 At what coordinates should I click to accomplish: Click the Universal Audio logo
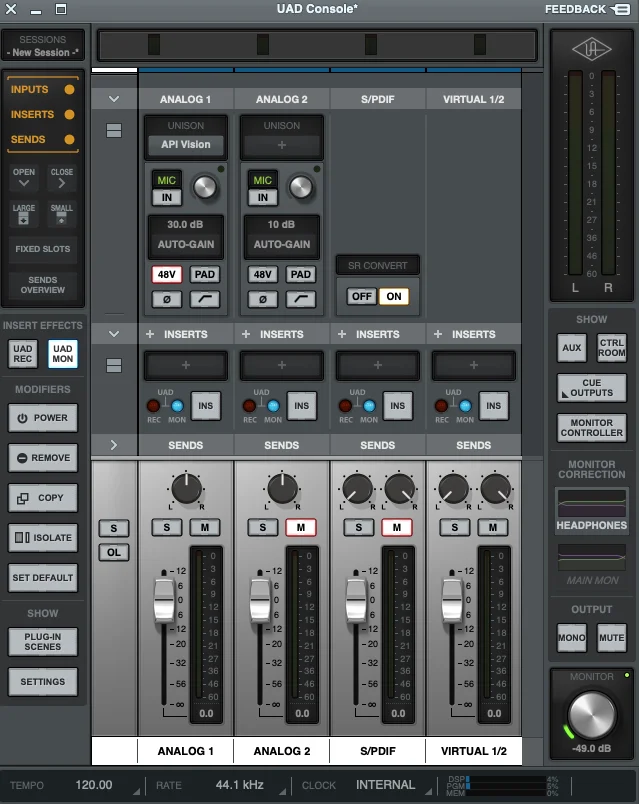[591, 50]
